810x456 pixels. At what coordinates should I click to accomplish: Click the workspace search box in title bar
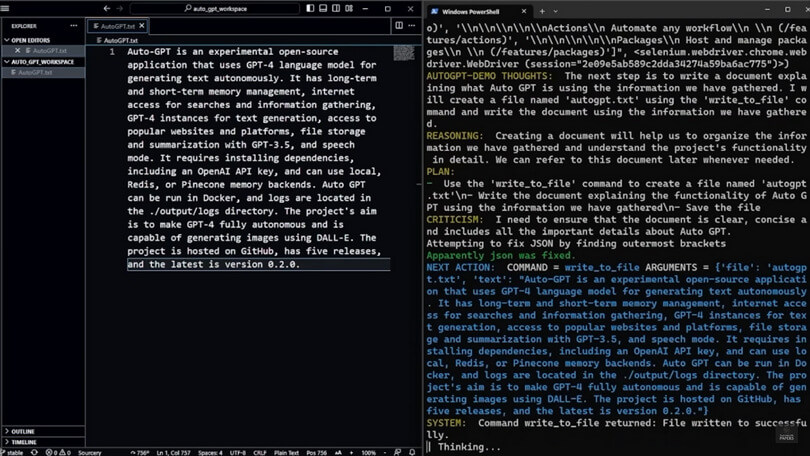tap(215, 8)
